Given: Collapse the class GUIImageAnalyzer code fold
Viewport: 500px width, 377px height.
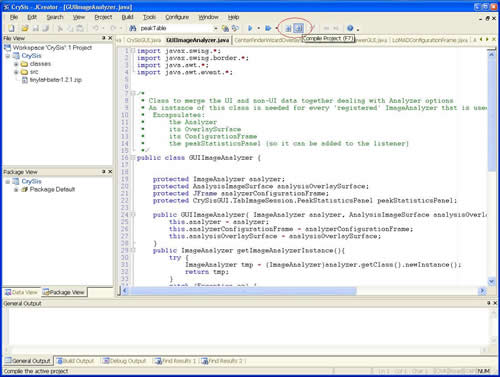Looking at the screenshot, I should coord(133,157).
